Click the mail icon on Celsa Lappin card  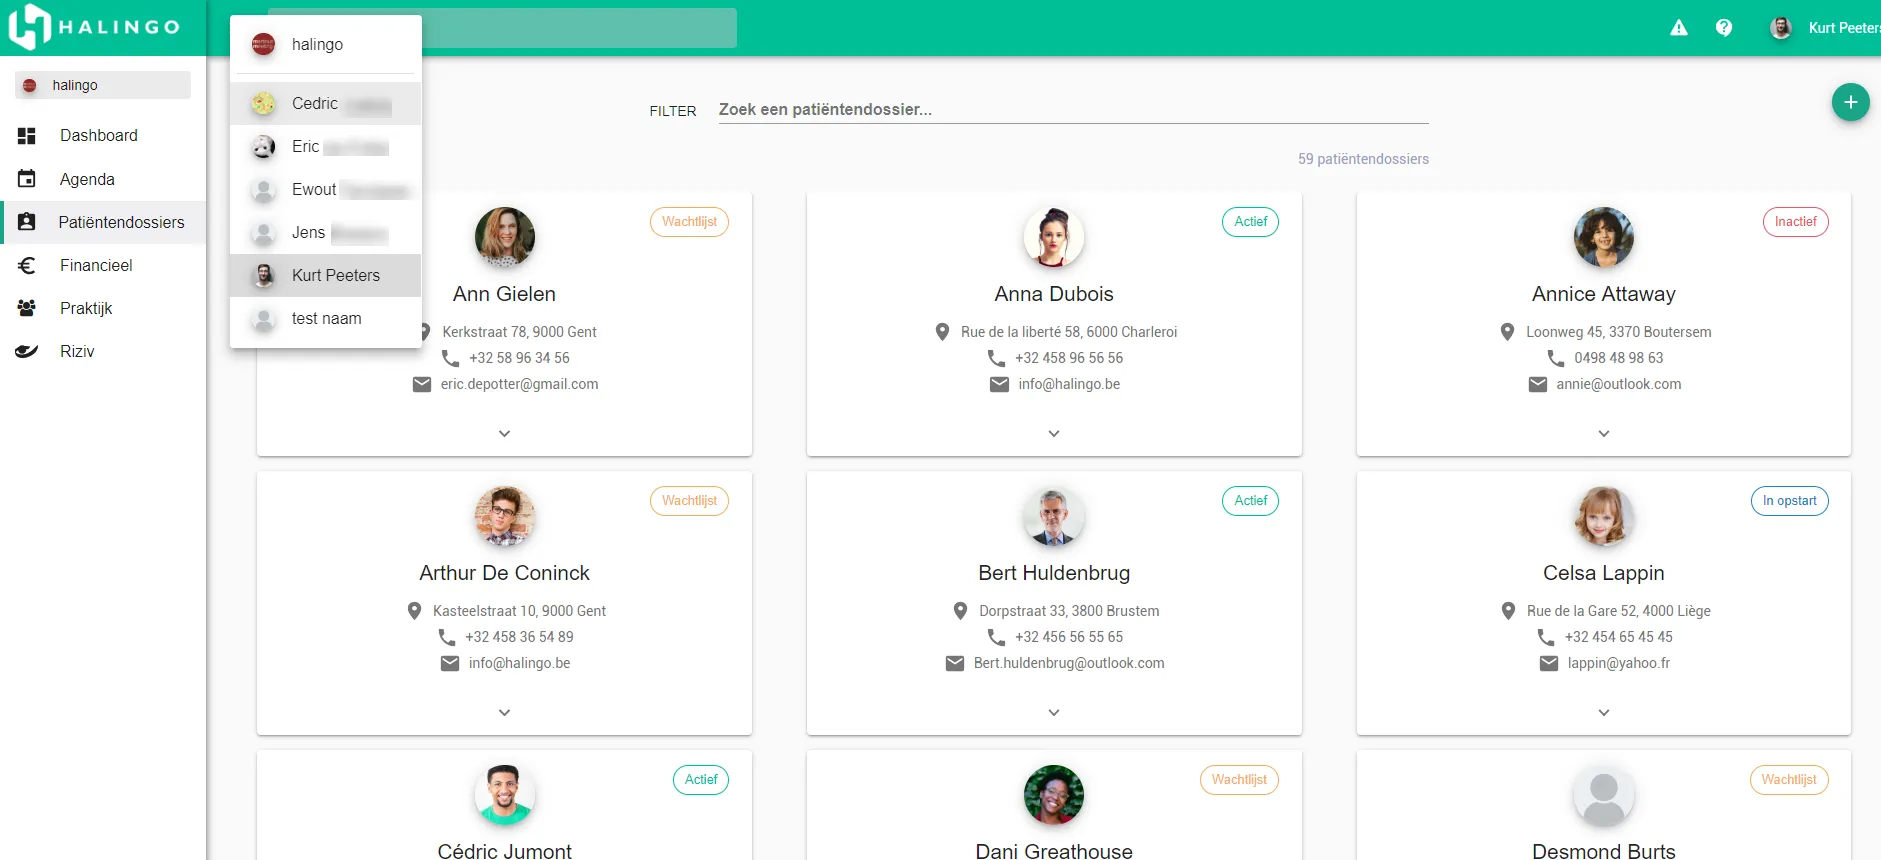pyautogui.click(x=1549, y=663)
